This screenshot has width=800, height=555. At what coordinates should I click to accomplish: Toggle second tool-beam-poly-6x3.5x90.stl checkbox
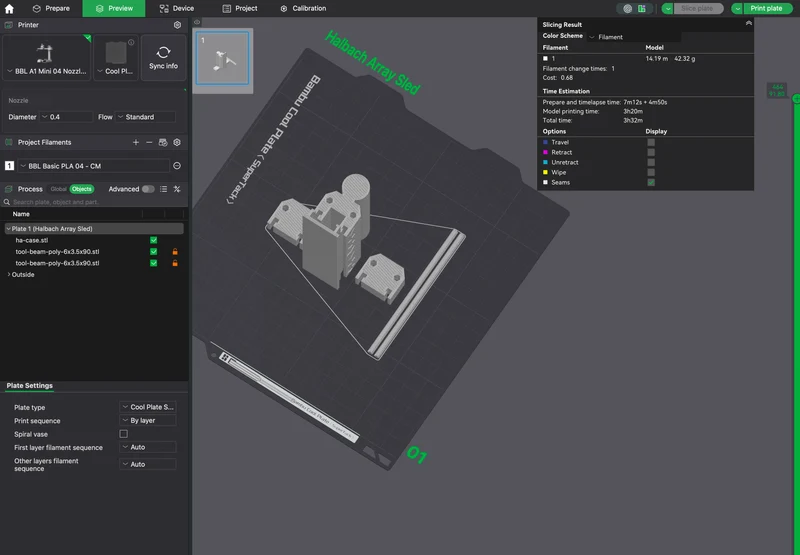(154, 263)
